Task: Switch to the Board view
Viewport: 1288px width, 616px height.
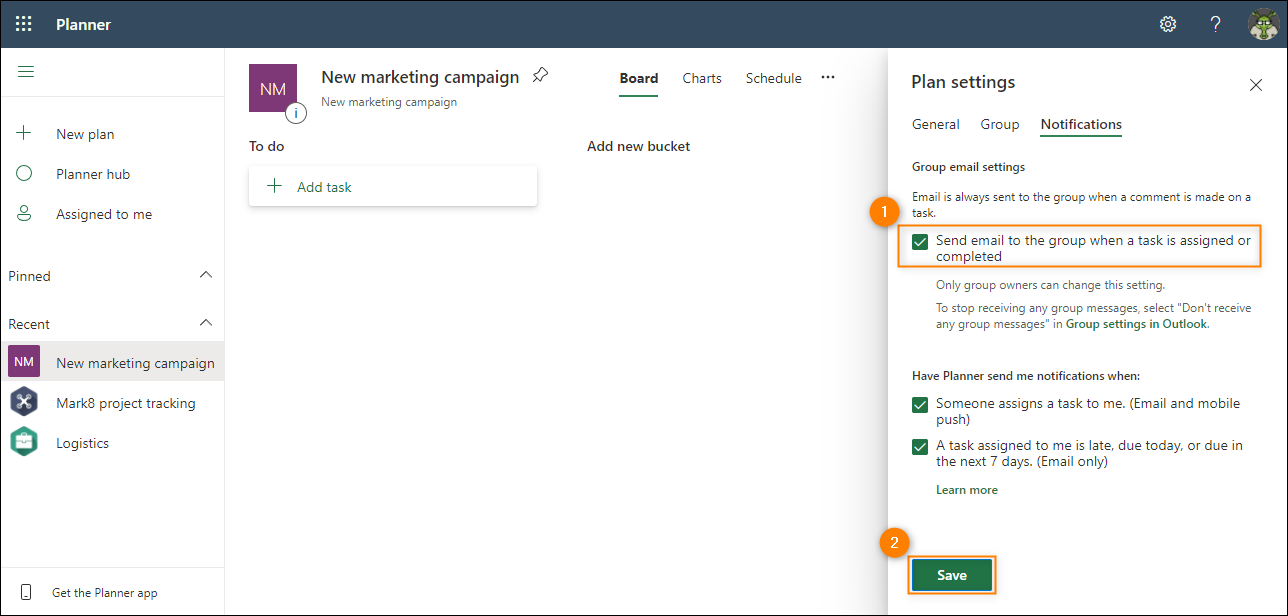Action: (639, 78)
